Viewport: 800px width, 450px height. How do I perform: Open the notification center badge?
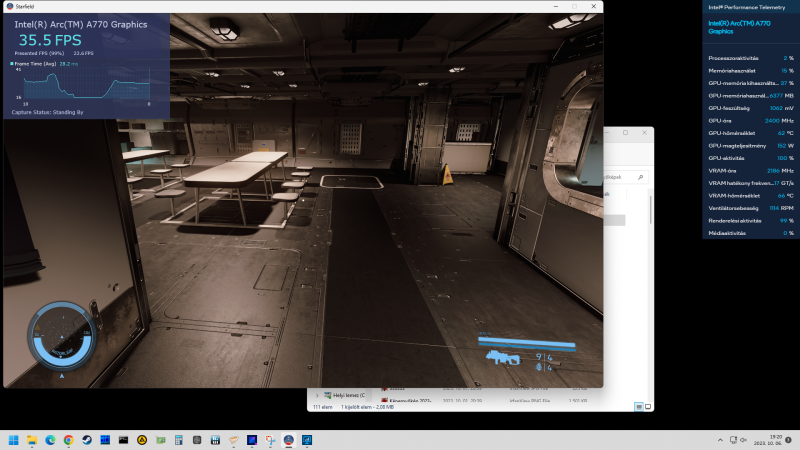pos(788,440)
